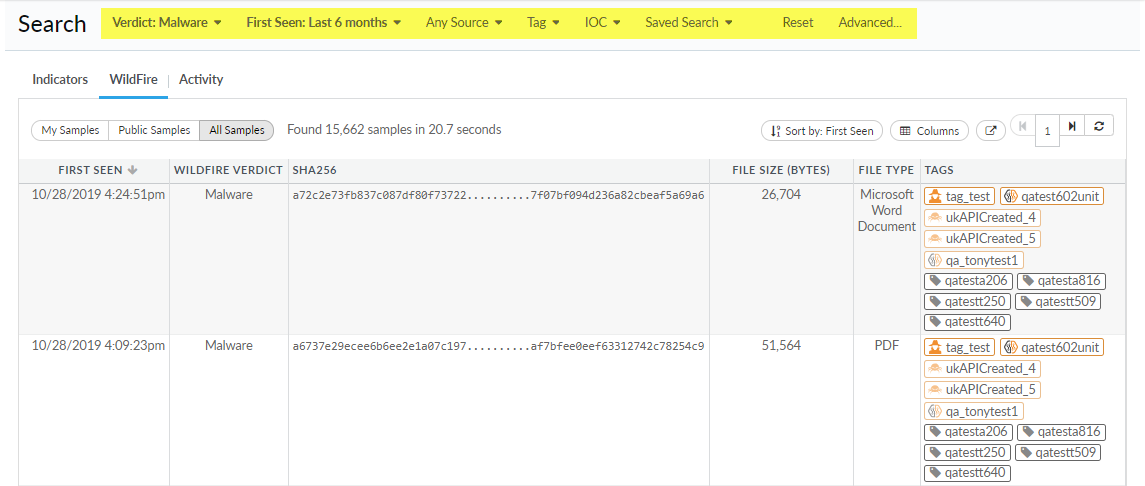Expand the First Seen: Last 6 months dropdown

click(323, 22)
